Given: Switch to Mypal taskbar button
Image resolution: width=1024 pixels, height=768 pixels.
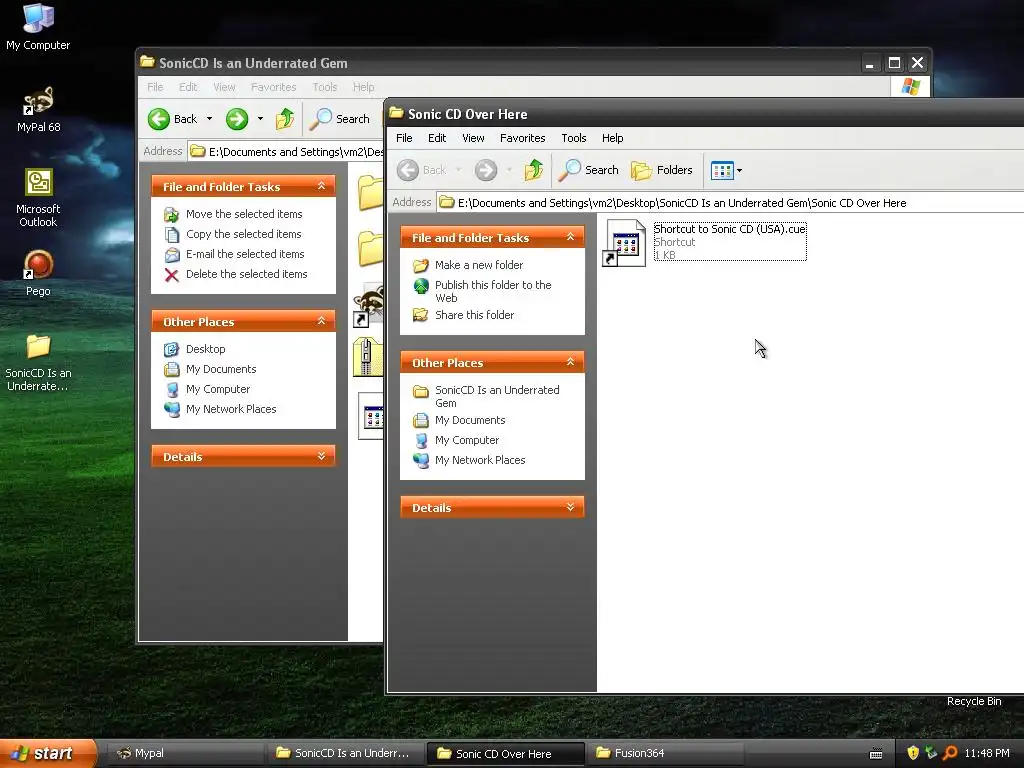Looking at the screenshot, I should 185,754.
